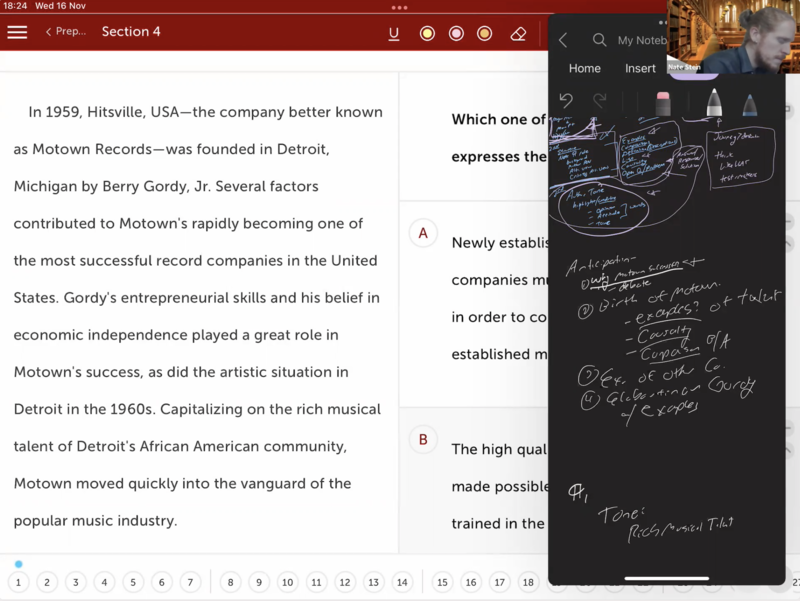Choose answer option B

pyautogui.click(x=423, y=439)
